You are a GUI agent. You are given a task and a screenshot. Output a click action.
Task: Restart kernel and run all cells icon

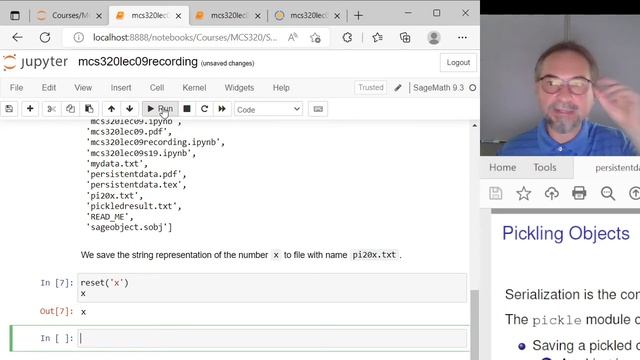click(x=222, y=109)
